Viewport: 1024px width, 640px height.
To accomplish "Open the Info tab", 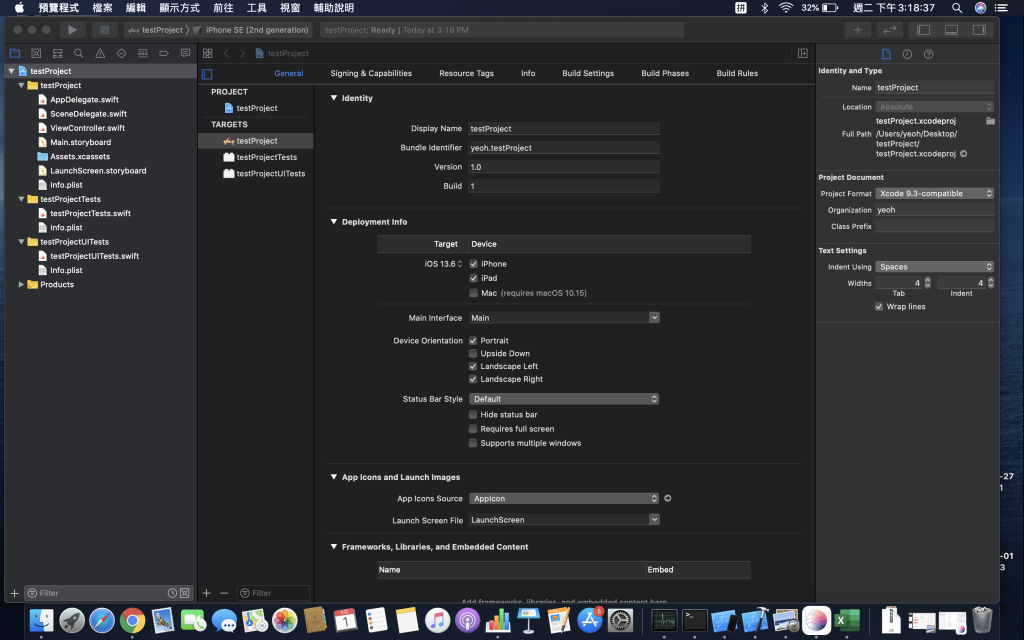I will pos(528,73).
